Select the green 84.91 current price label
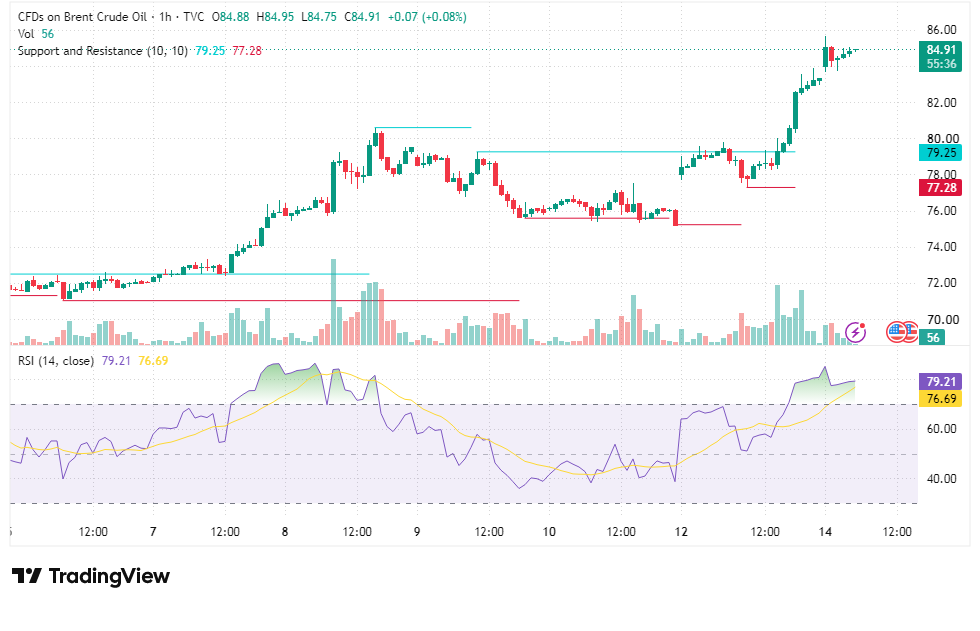The image size is (980, 631). 940,56
